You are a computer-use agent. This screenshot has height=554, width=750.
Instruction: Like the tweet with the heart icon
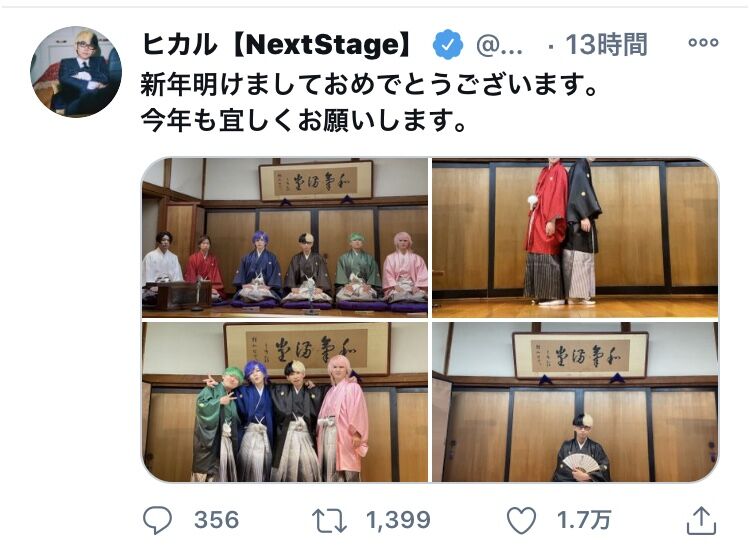[x=521, y=520]
